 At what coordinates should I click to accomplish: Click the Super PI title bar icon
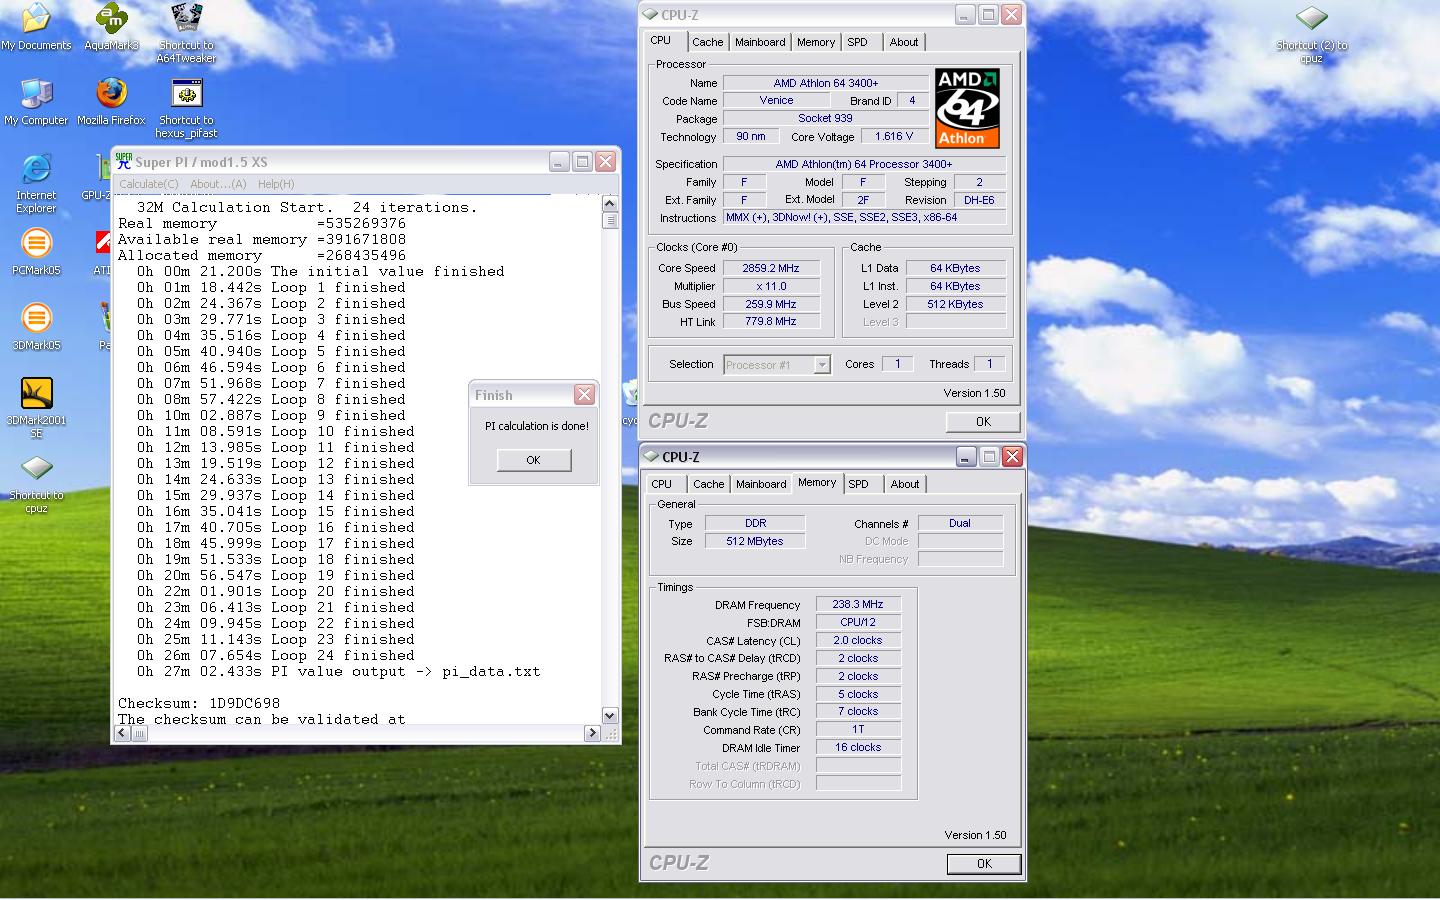click(x=124, y=161)
